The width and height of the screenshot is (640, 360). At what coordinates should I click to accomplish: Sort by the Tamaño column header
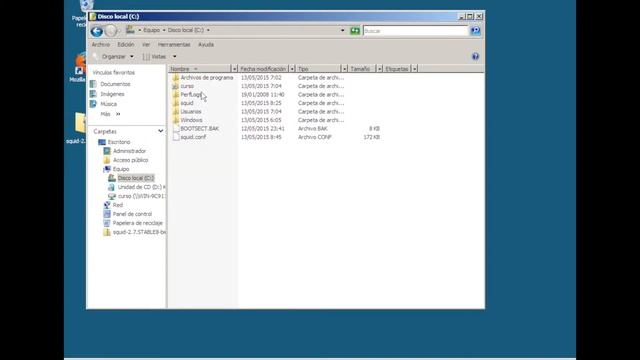(362, 69)
